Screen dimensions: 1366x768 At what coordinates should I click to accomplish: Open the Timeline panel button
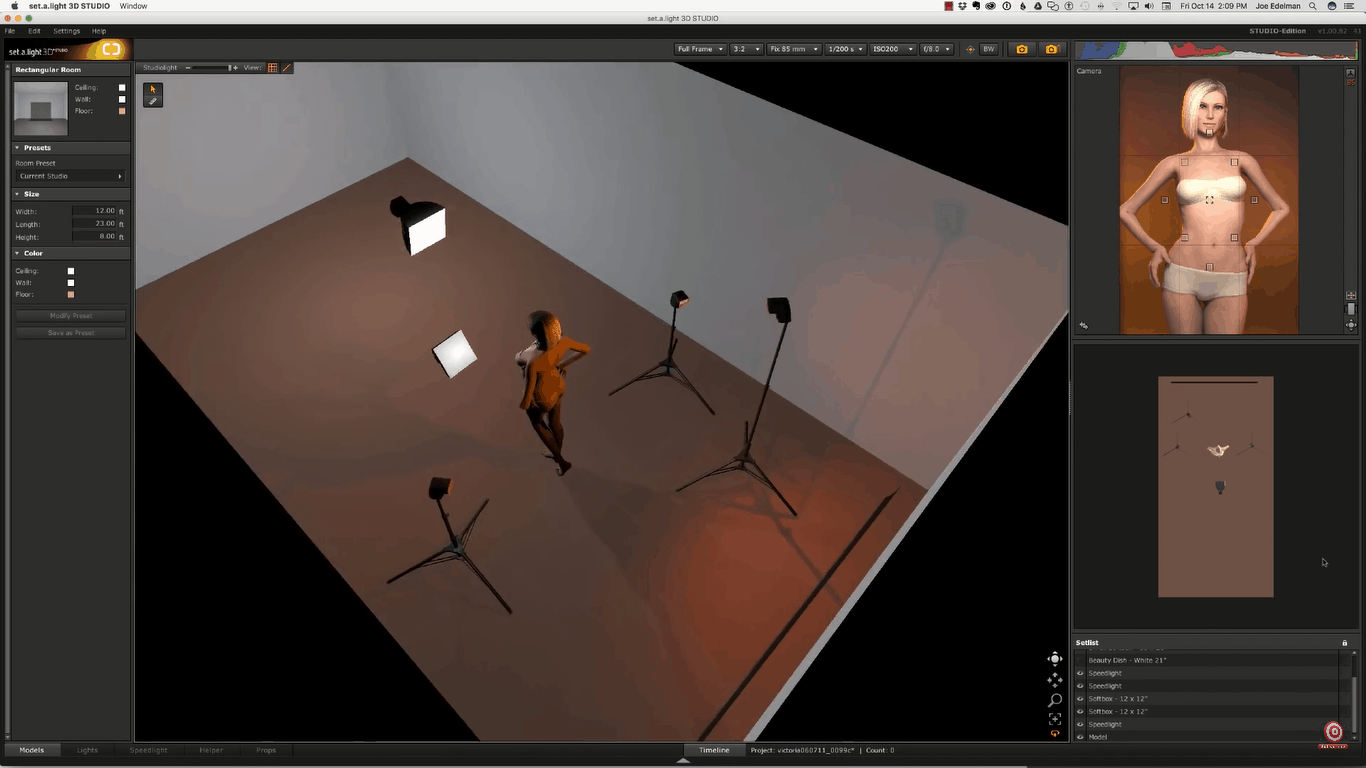tap(714, 750)
